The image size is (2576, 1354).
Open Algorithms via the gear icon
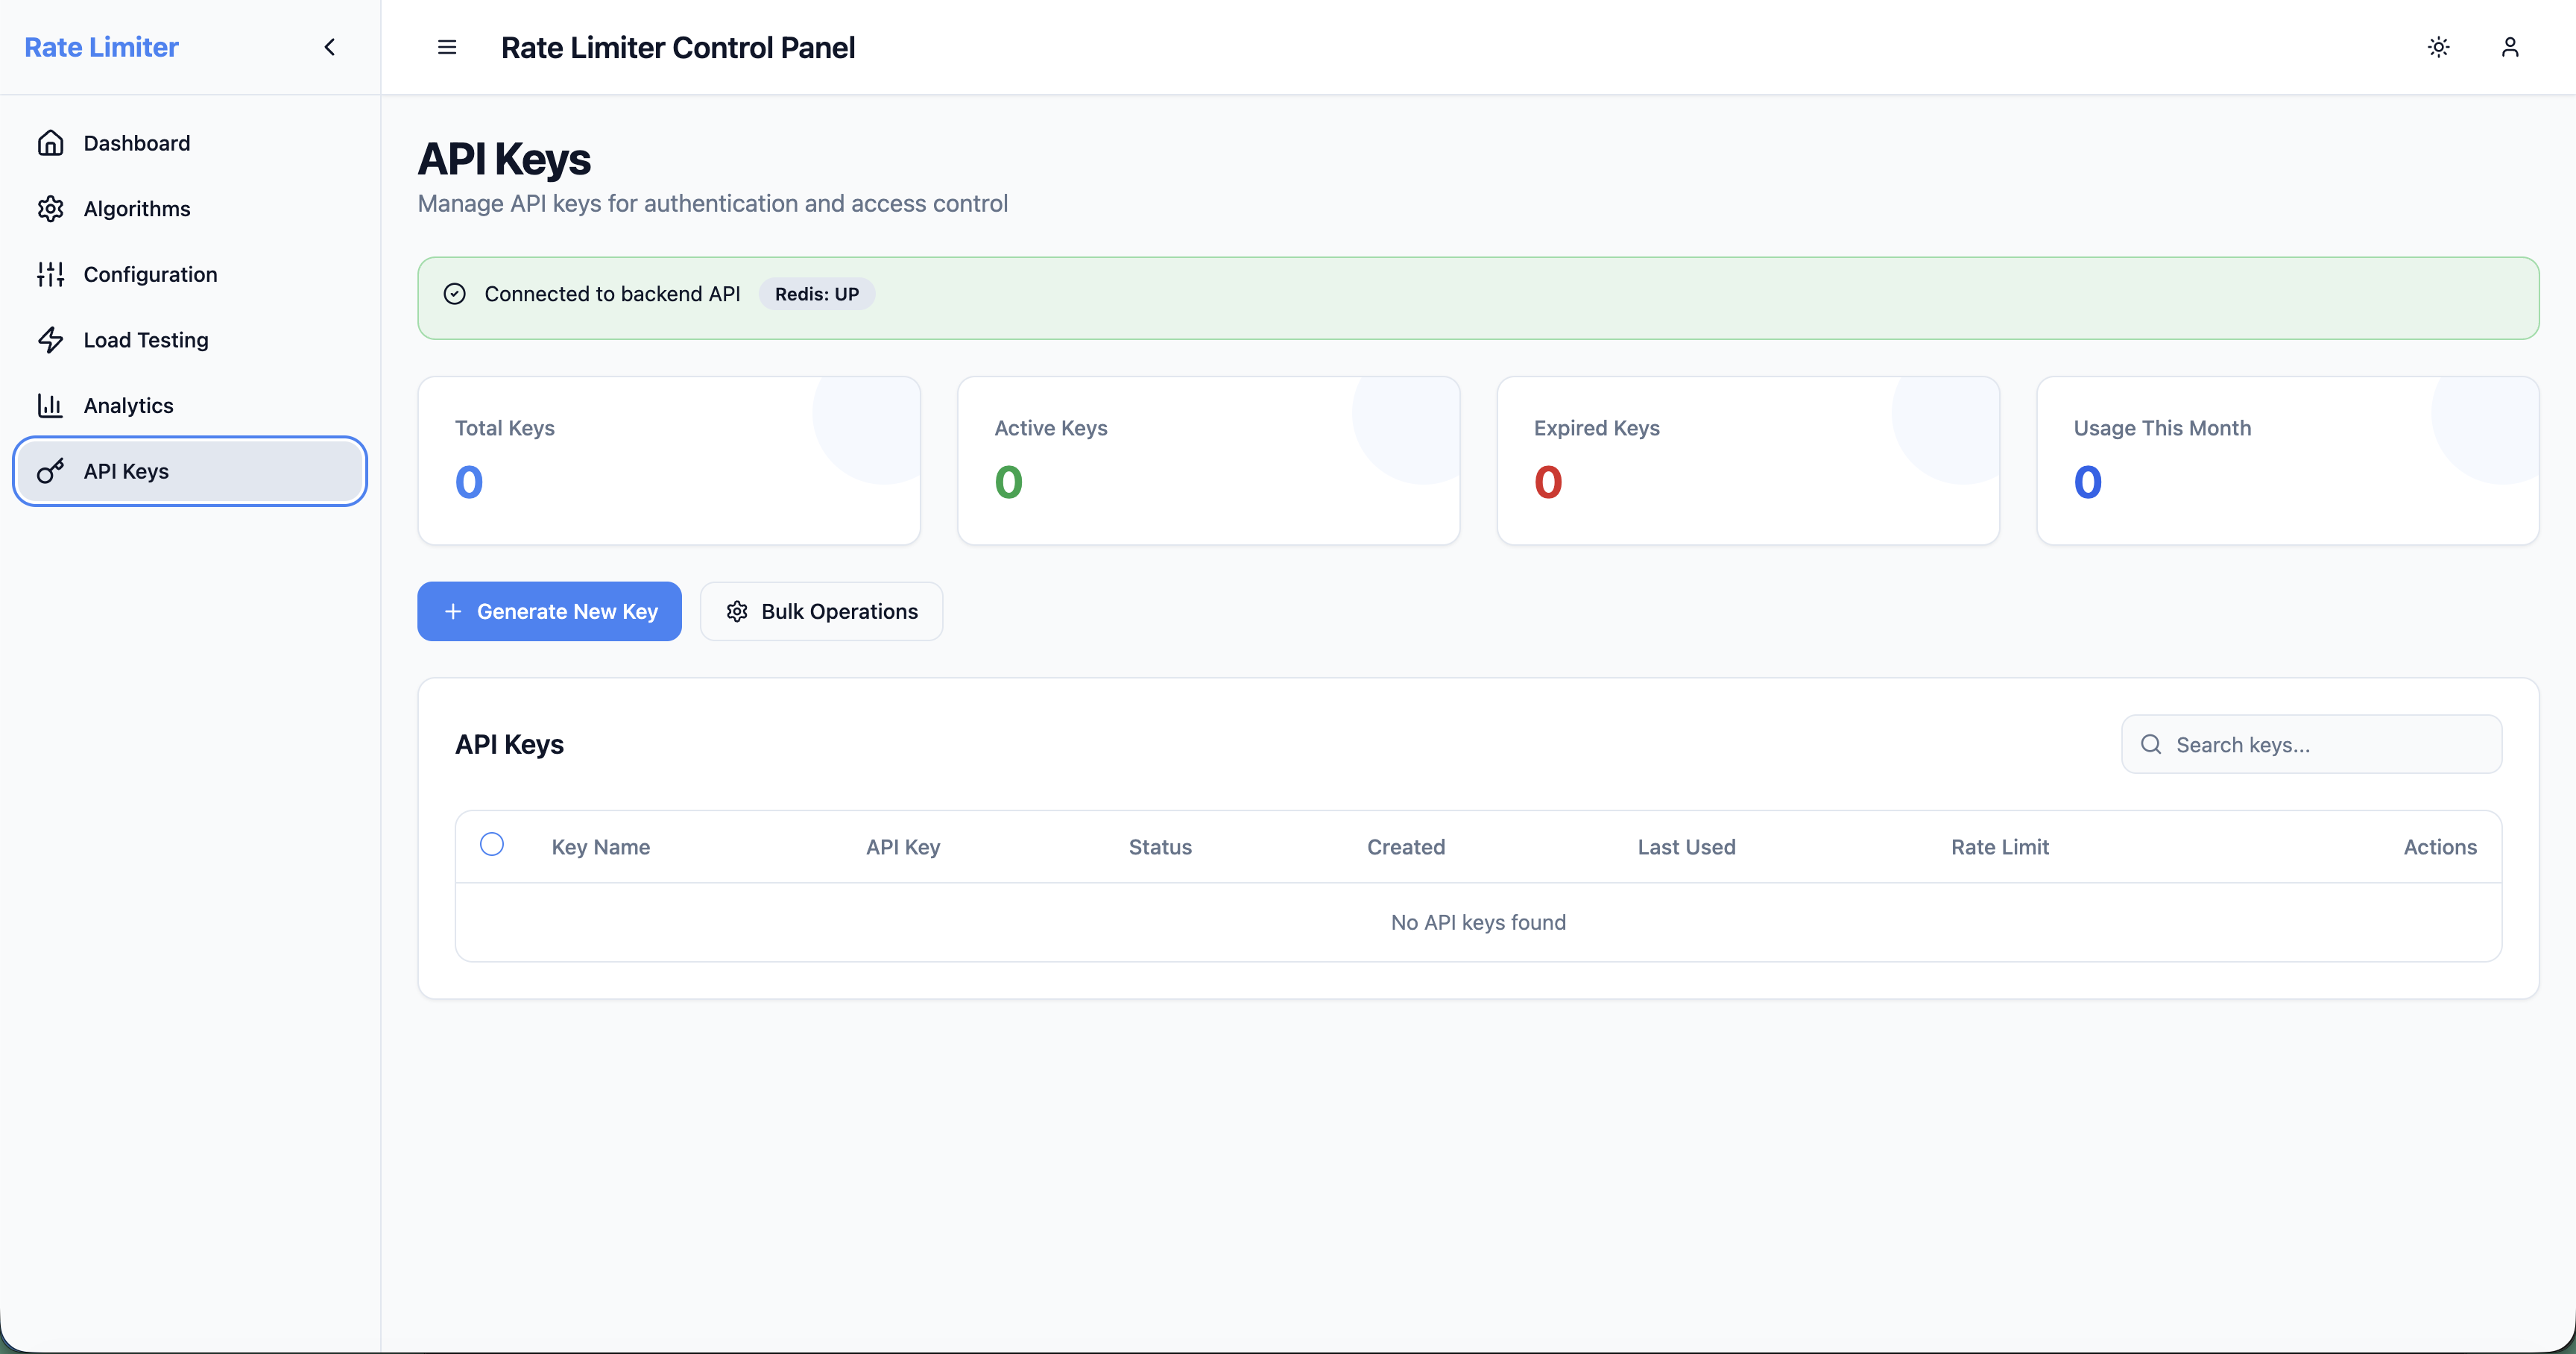pos(50,209)
